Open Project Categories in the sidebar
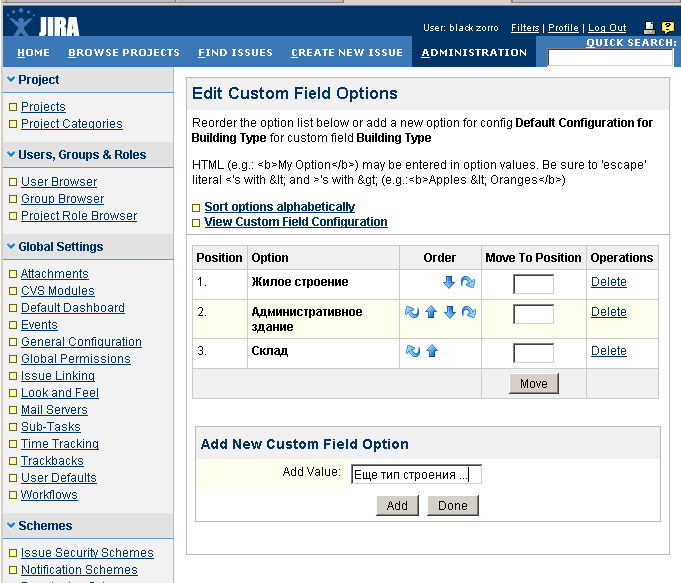 click(x=72, y=124)
